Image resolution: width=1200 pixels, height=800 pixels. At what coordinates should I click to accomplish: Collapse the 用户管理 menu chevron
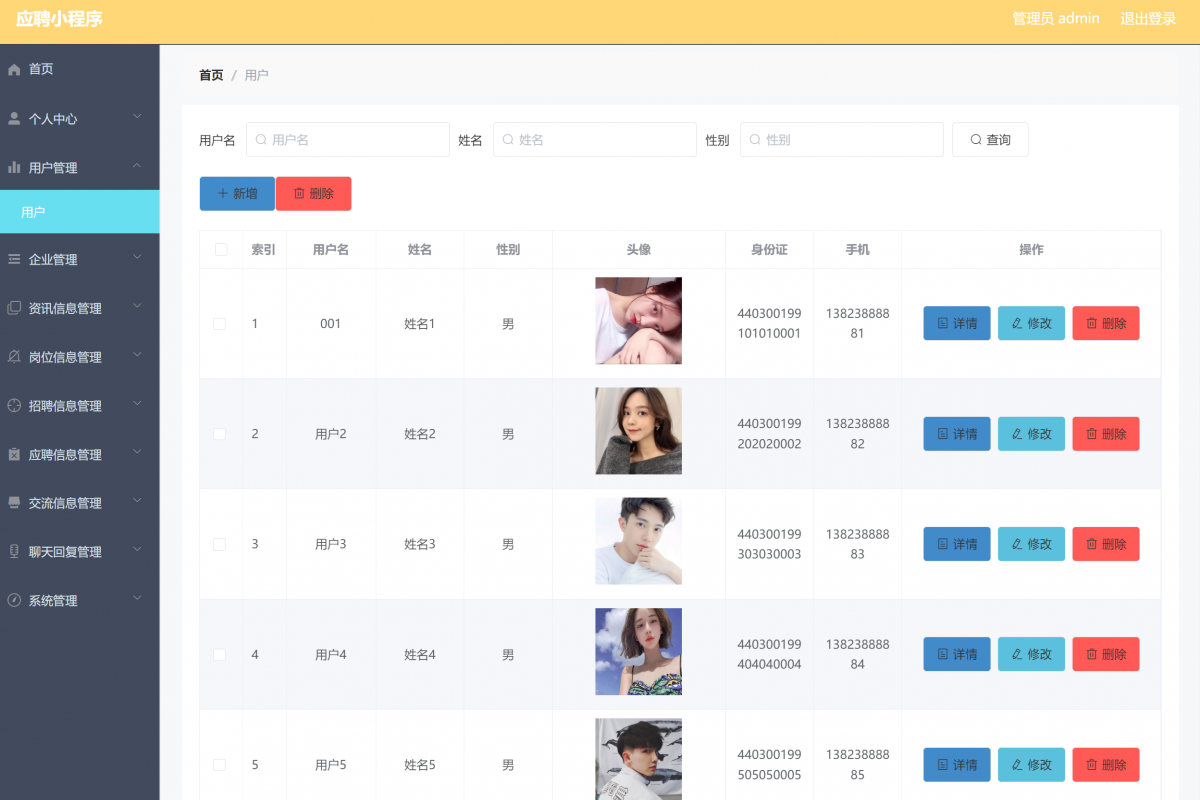[137, 166]
